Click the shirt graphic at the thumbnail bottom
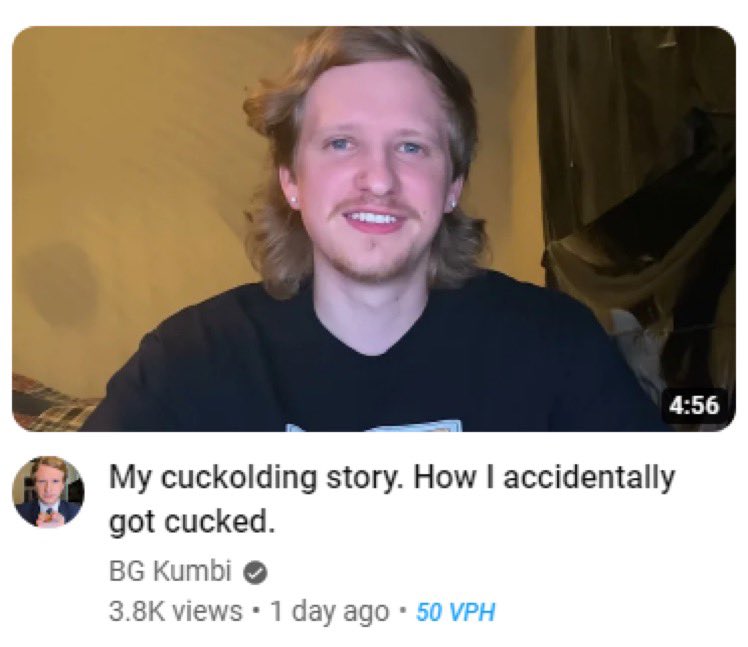748x647 pixels. (x=374, y=426)
